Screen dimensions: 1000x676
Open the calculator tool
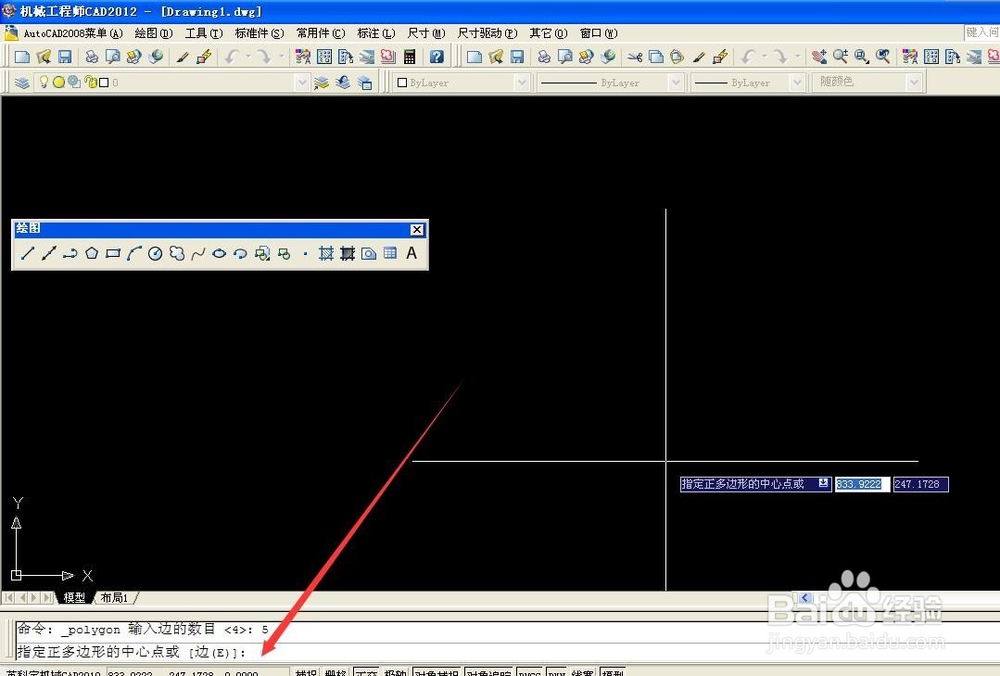click(x=409, y=57)
